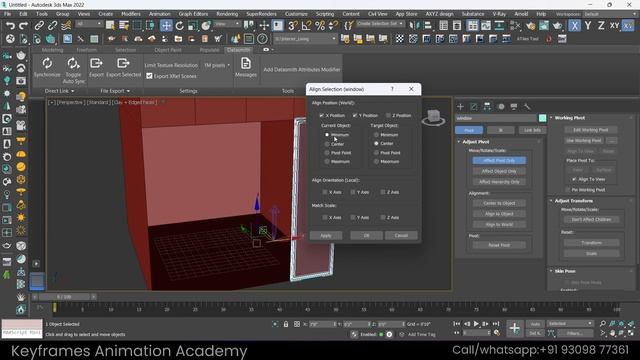
Task: Select Target Object Center radio button
Action: tap(376, 144)
